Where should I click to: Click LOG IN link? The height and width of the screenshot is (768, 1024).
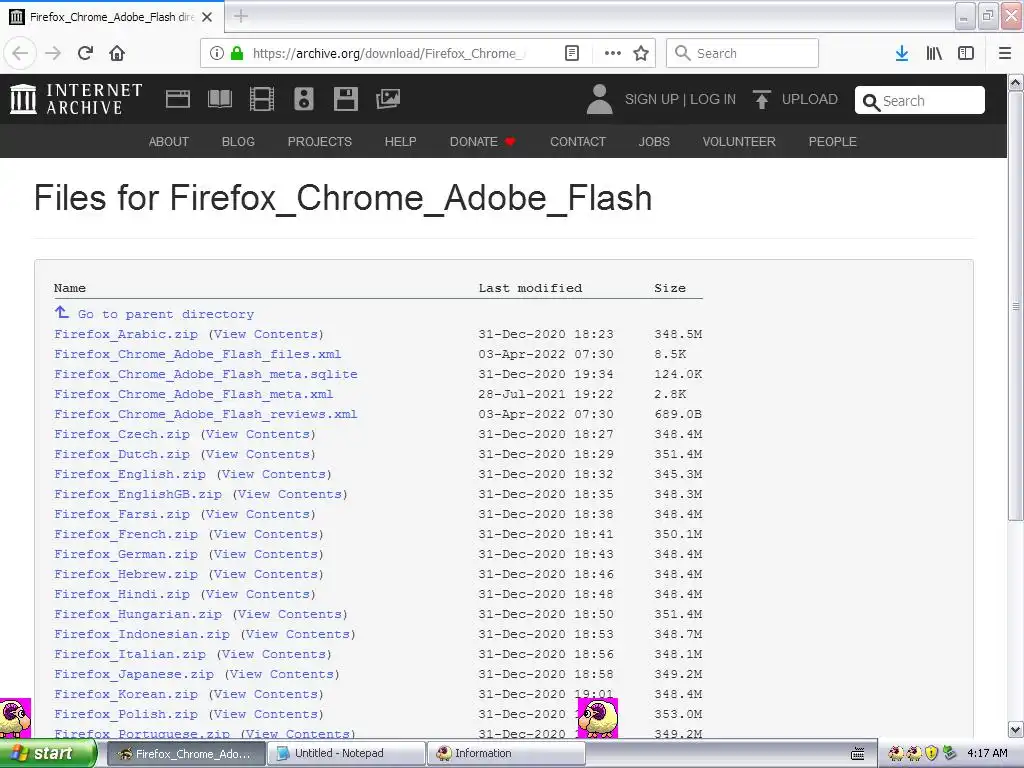(712, 99)
